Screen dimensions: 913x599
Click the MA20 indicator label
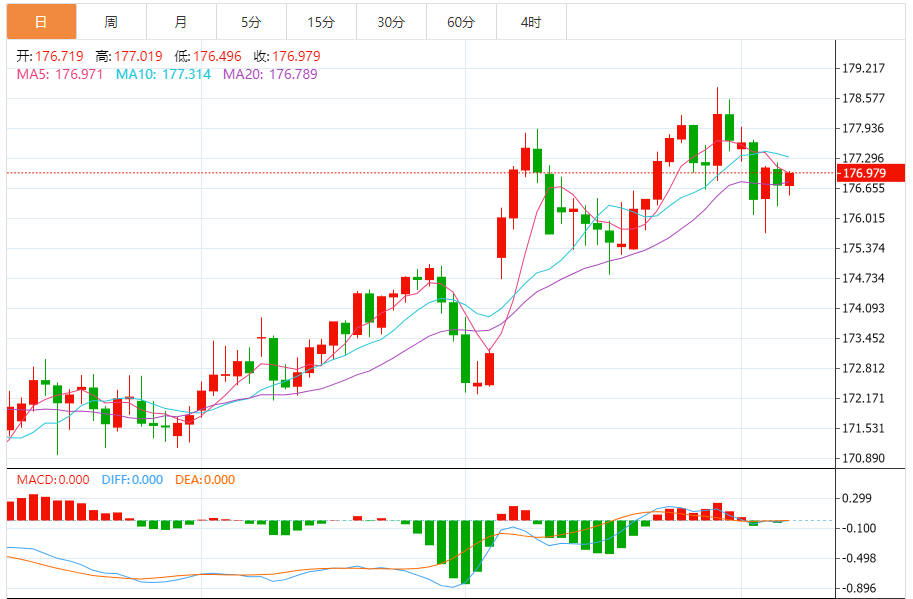(x=270, y=74)
